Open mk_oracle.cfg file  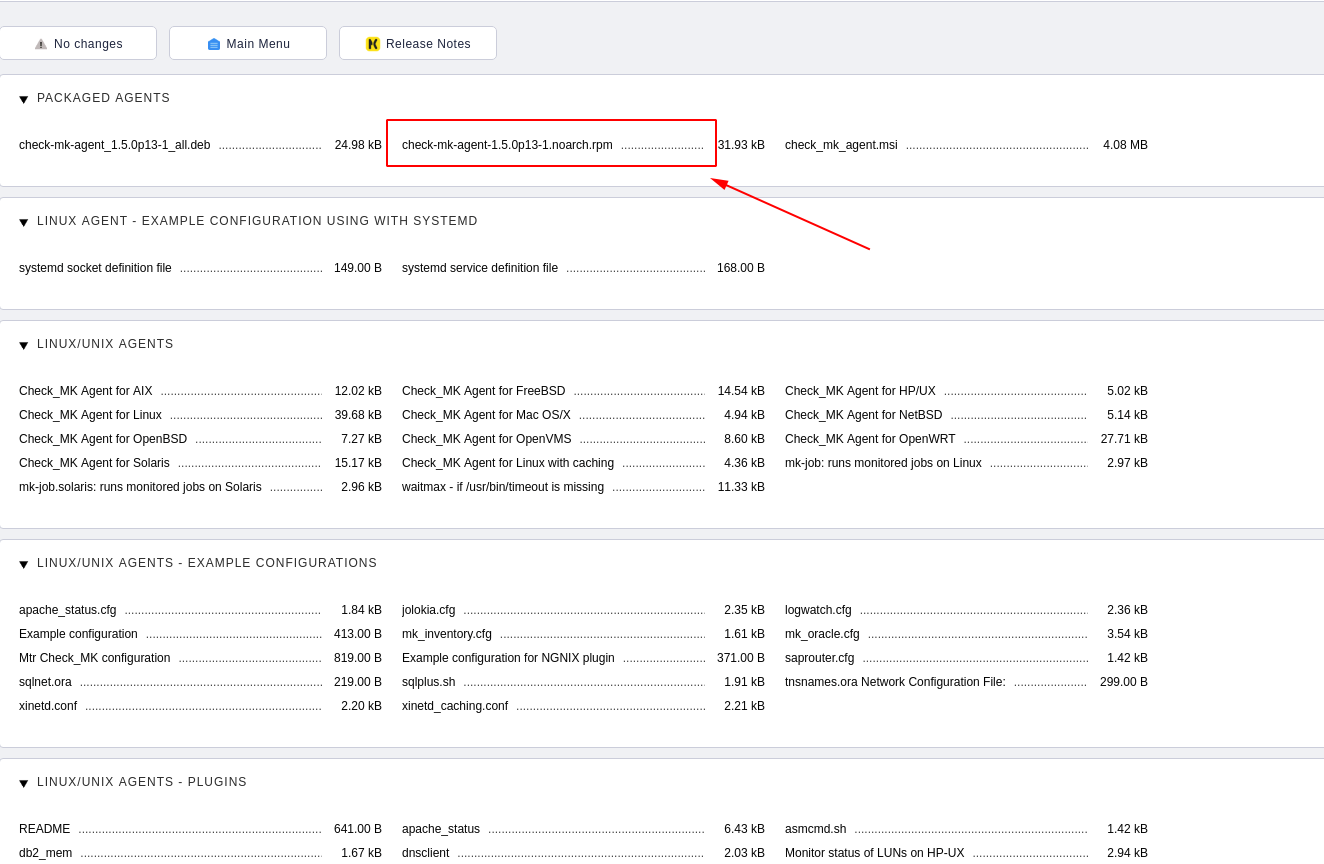(822, 634)
